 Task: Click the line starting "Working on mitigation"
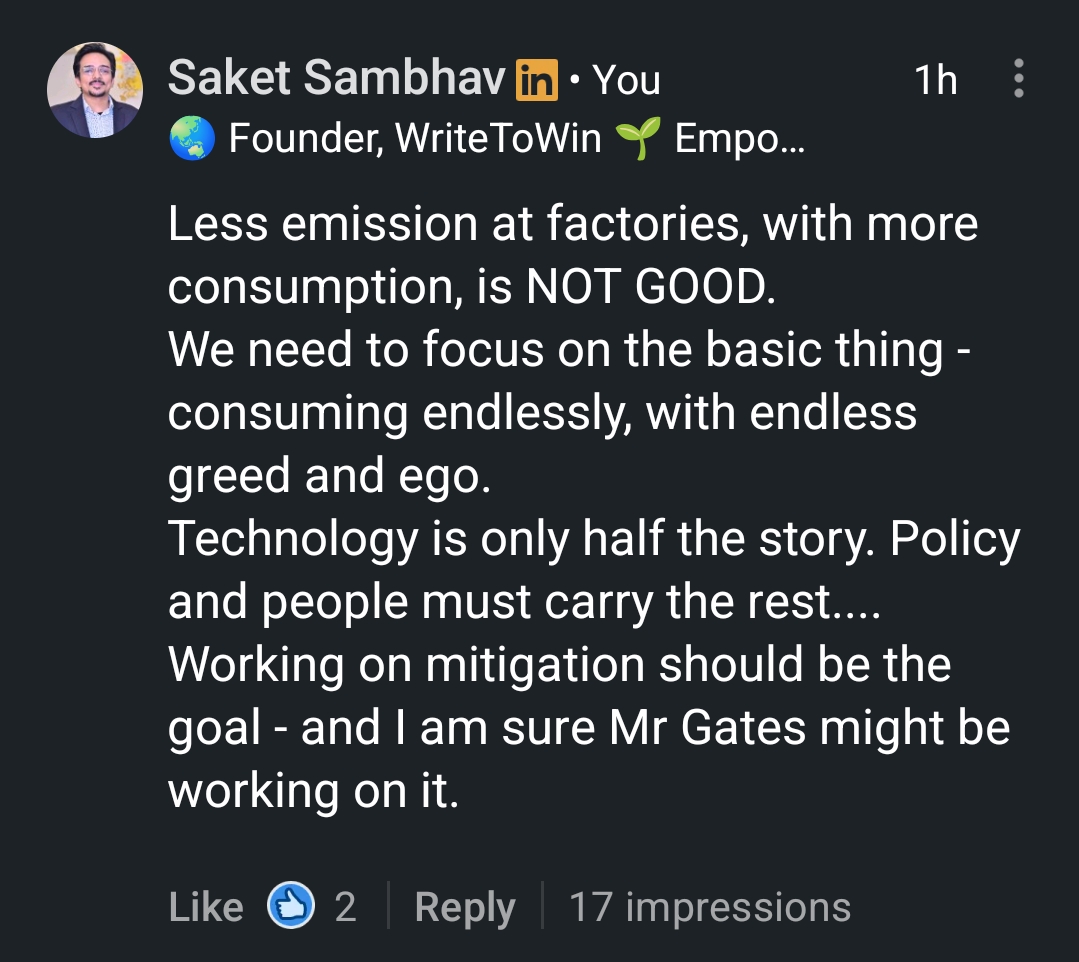click(x=559, y=665)
